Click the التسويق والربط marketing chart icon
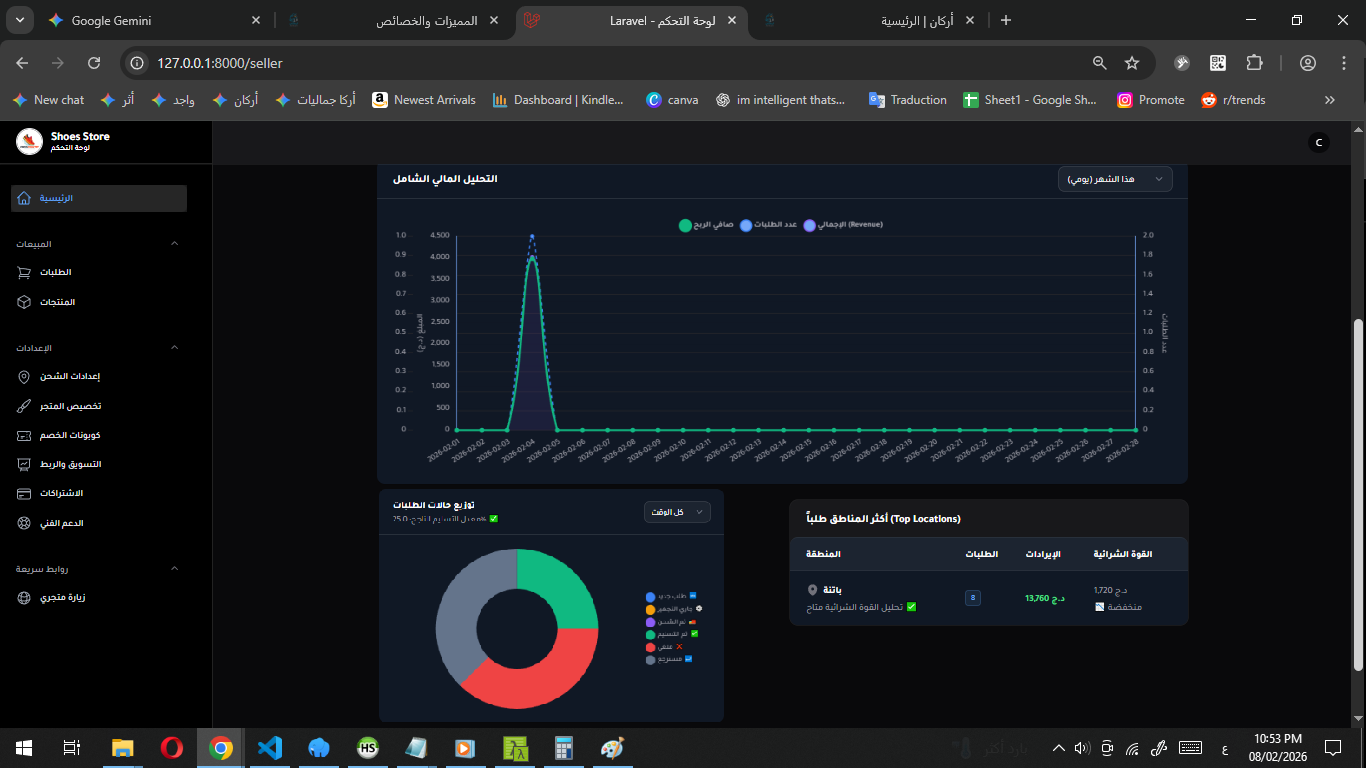 (x=24, y=464)
